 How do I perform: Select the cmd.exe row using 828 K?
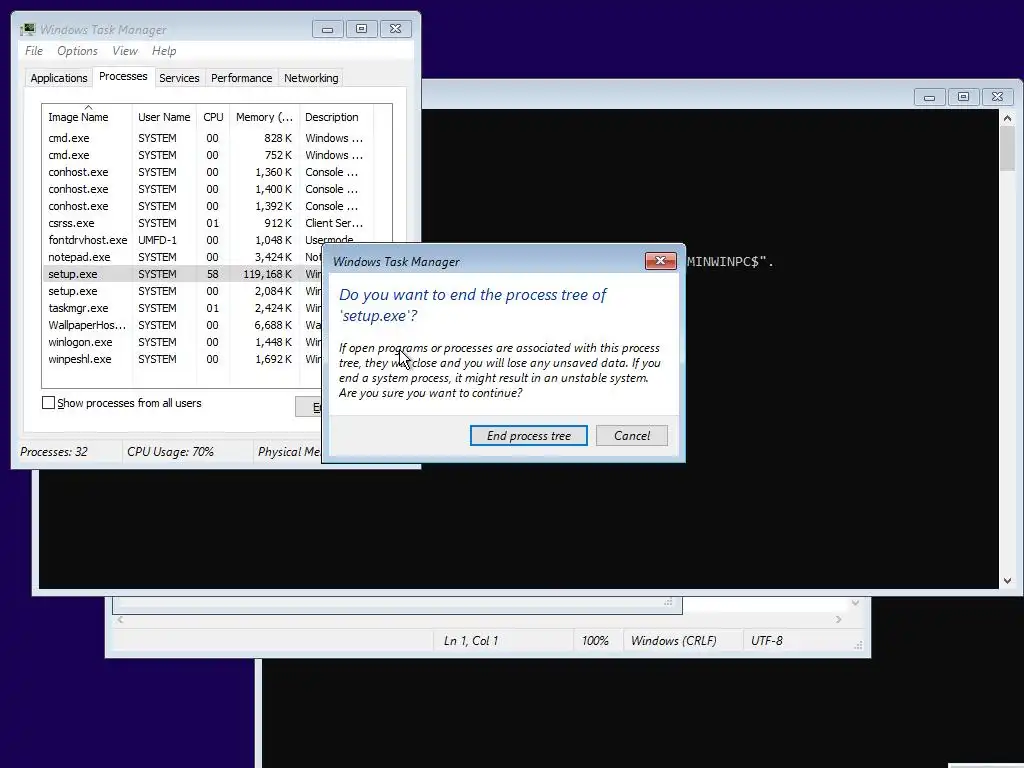pyautogui.click(x=208, y=138)
